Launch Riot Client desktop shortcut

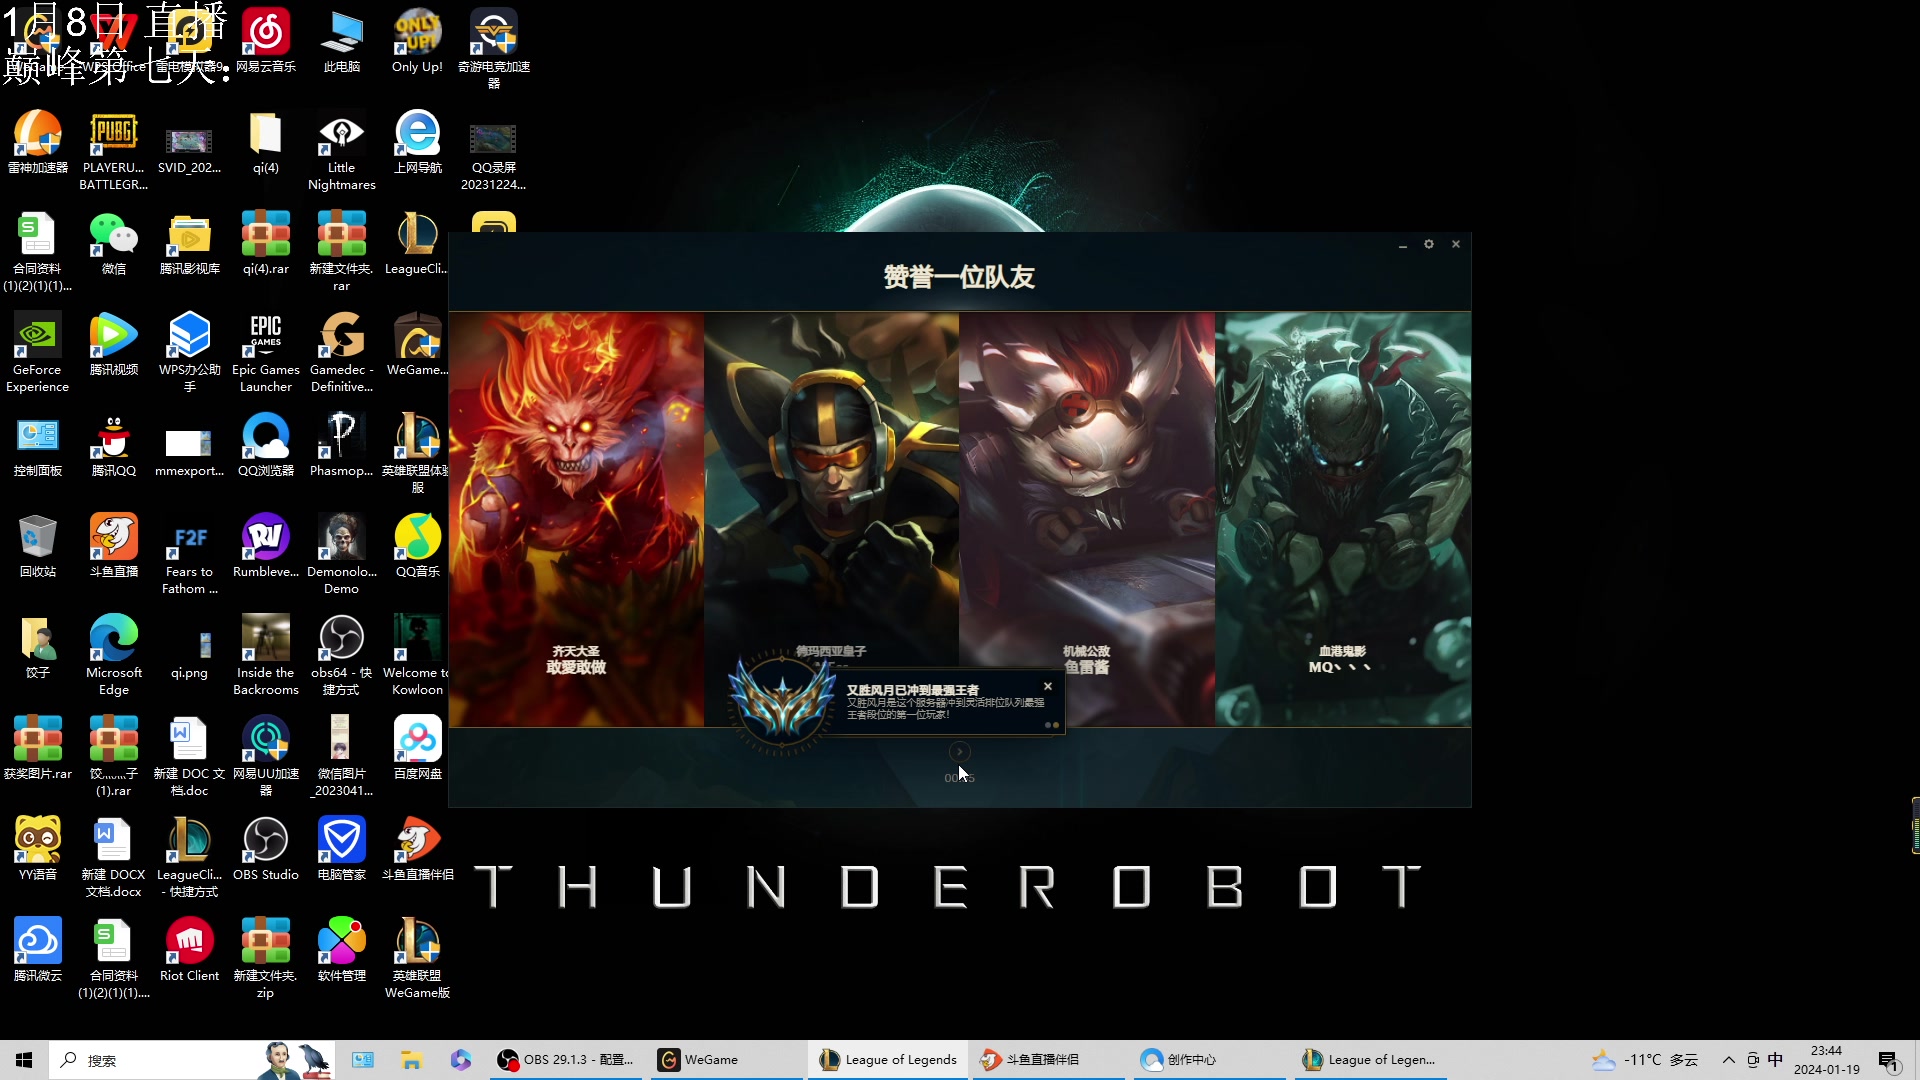[190, 951]
